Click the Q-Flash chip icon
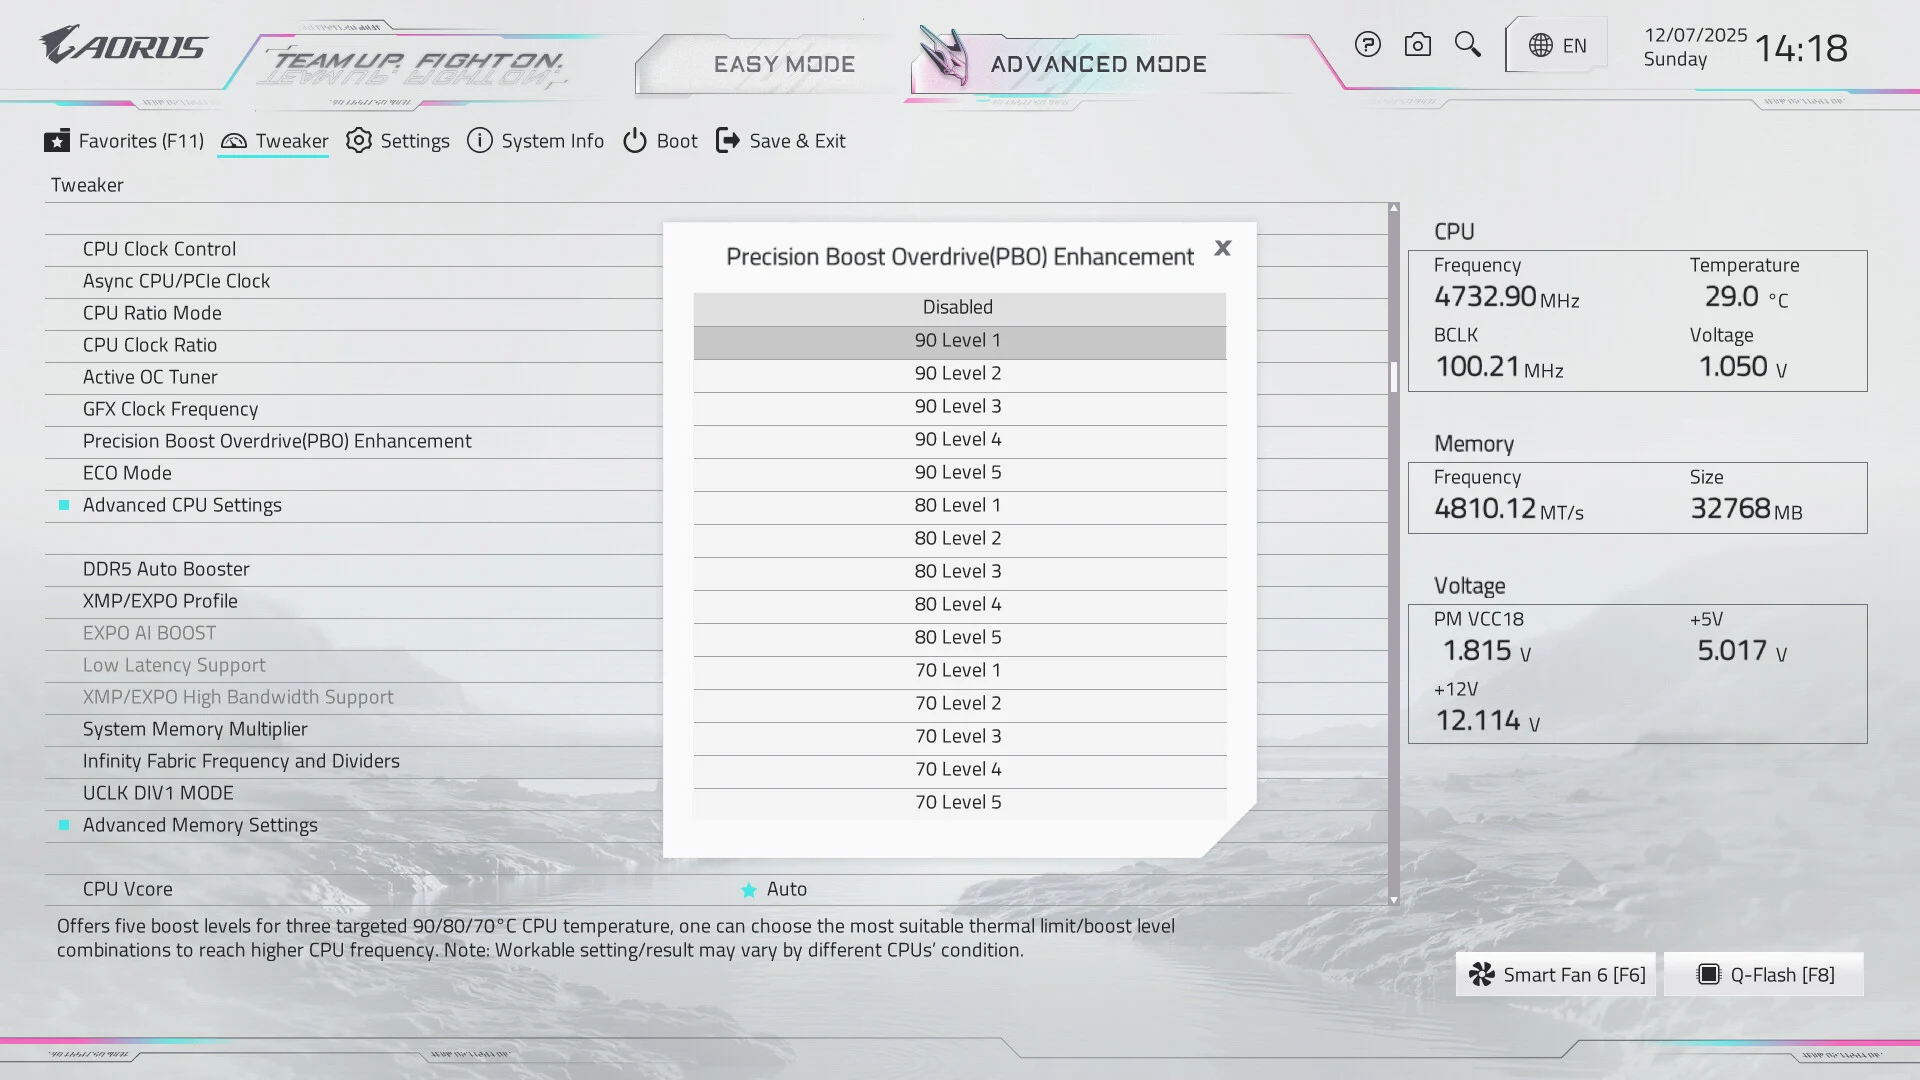1920x1080 pixels. [x=1708, y=975]
